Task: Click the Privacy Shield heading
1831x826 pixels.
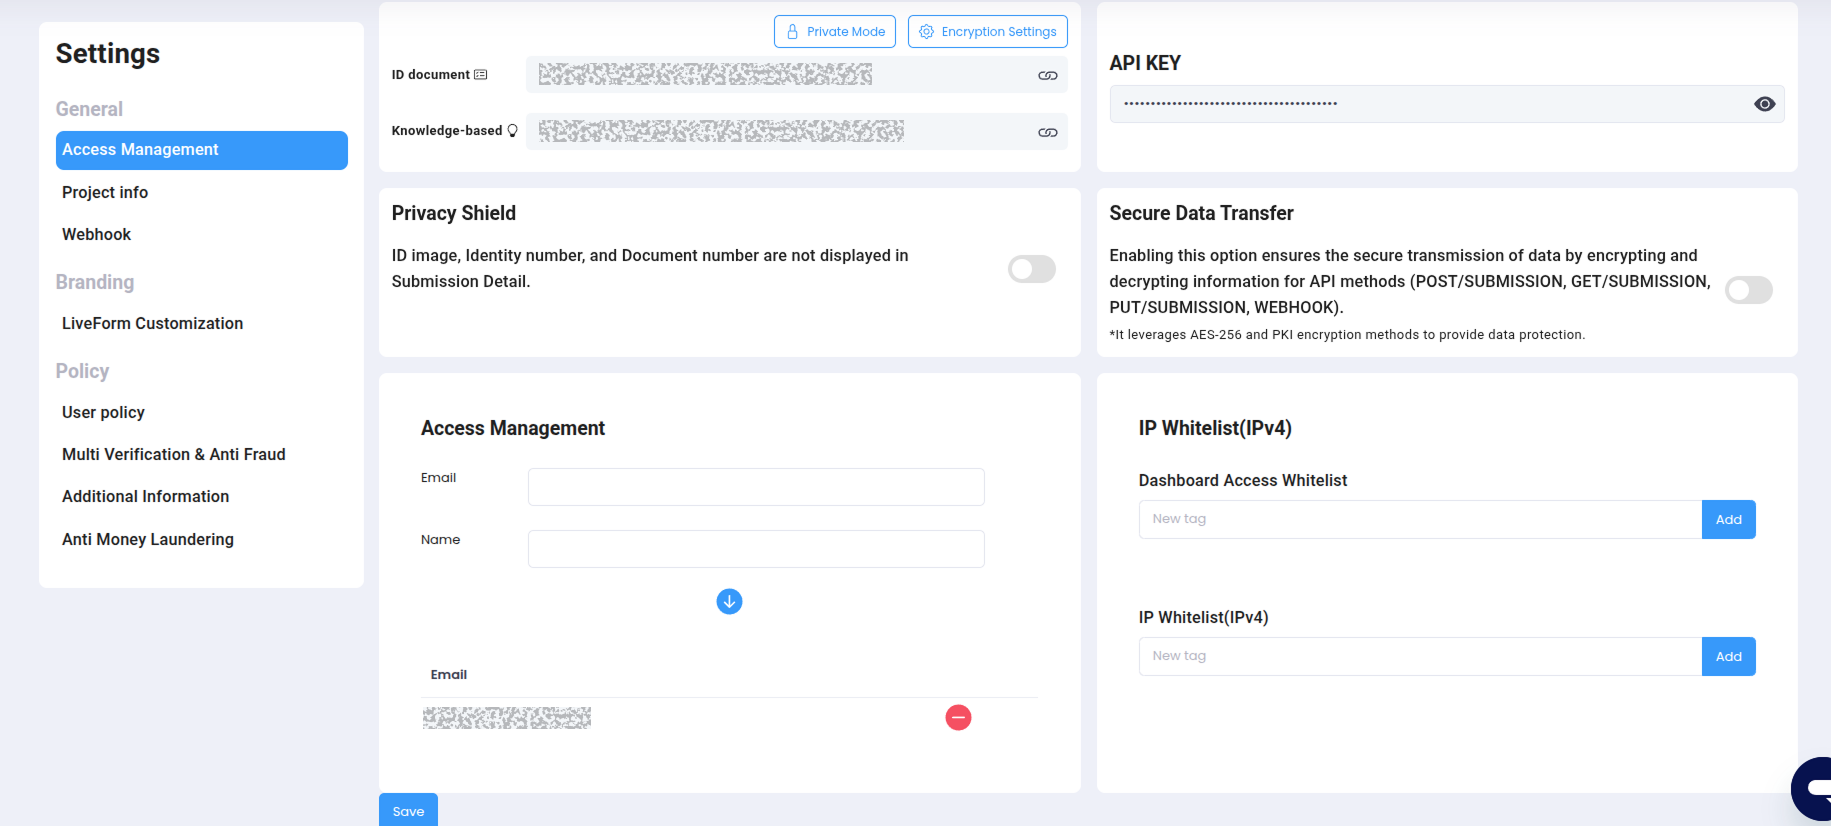Action: tap(454, 213)
